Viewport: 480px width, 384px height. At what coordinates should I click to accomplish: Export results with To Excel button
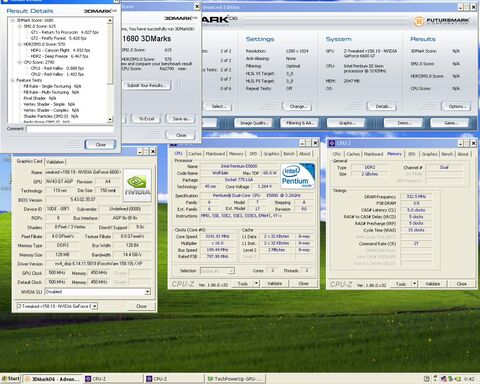146,119
